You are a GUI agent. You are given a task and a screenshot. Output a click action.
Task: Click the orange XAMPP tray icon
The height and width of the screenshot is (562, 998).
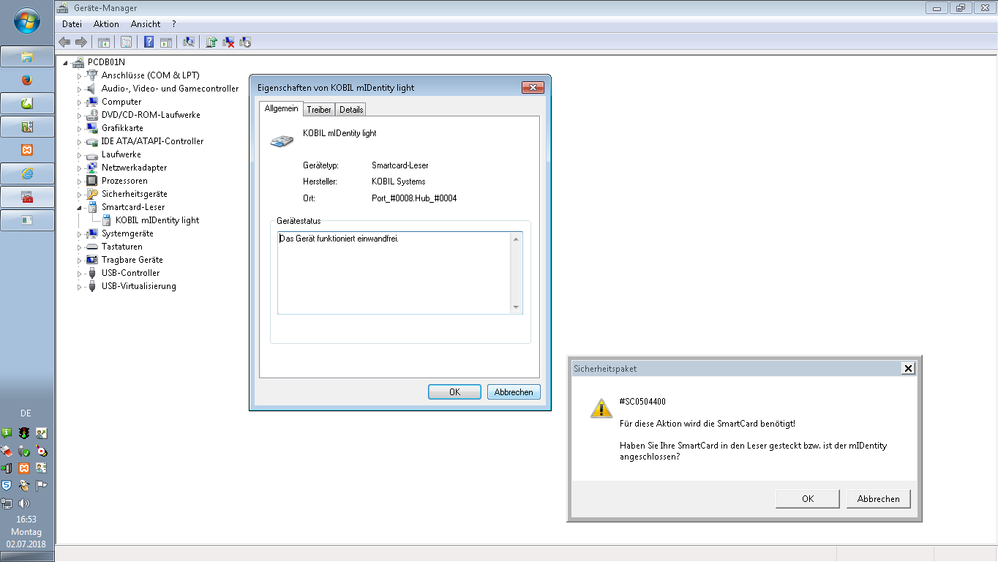pos(24,468)
